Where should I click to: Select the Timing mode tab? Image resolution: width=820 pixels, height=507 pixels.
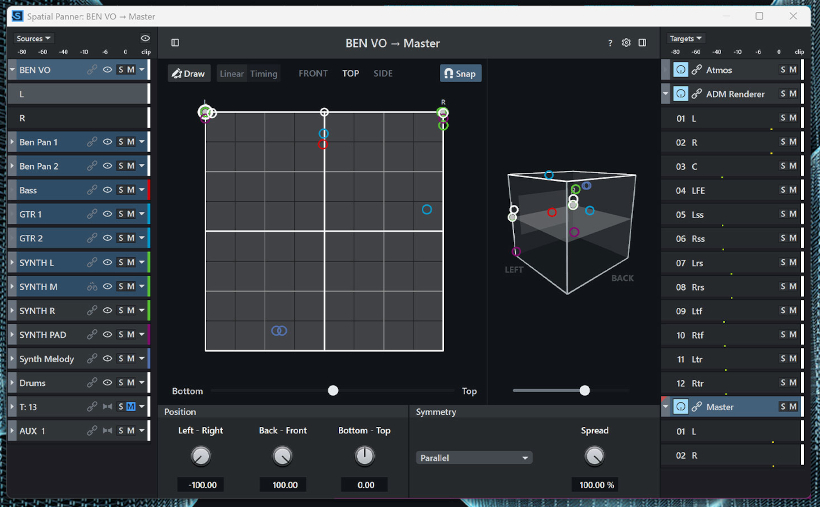point(264,74)
